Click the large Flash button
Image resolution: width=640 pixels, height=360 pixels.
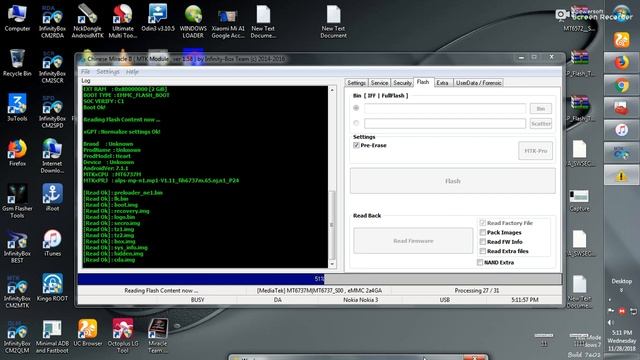coord(453,181)
